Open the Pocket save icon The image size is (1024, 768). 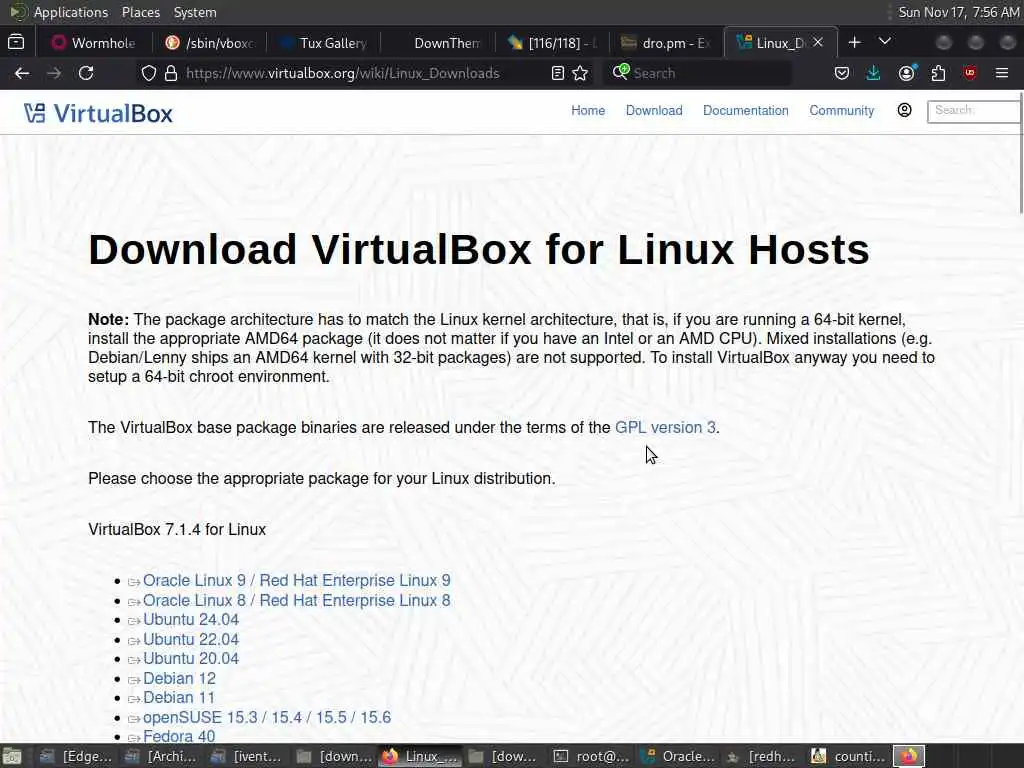click(x=842, y=73)
